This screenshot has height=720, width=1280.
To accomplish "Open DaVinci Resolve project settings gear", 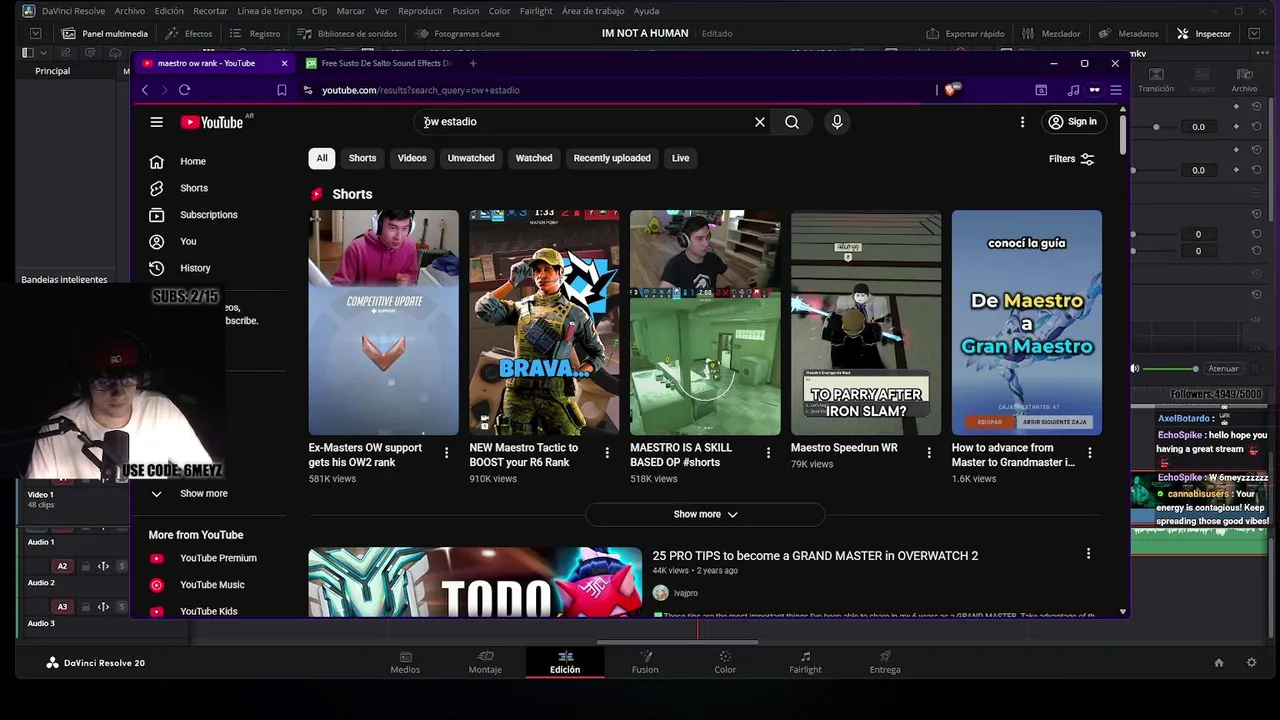I will (x=1251, y=662).
